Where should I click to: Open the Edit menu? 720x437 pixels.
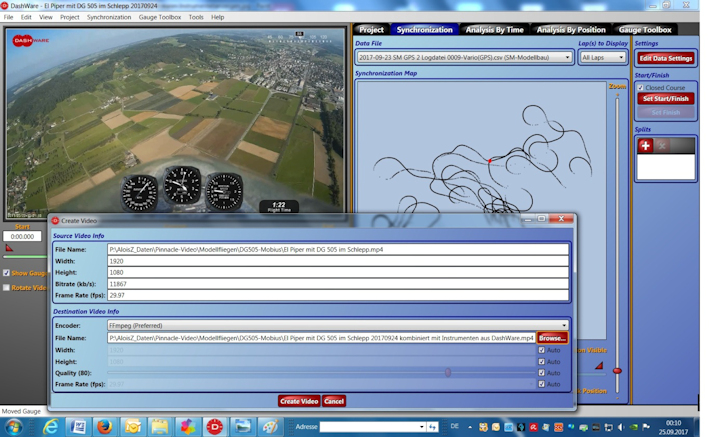26,17
